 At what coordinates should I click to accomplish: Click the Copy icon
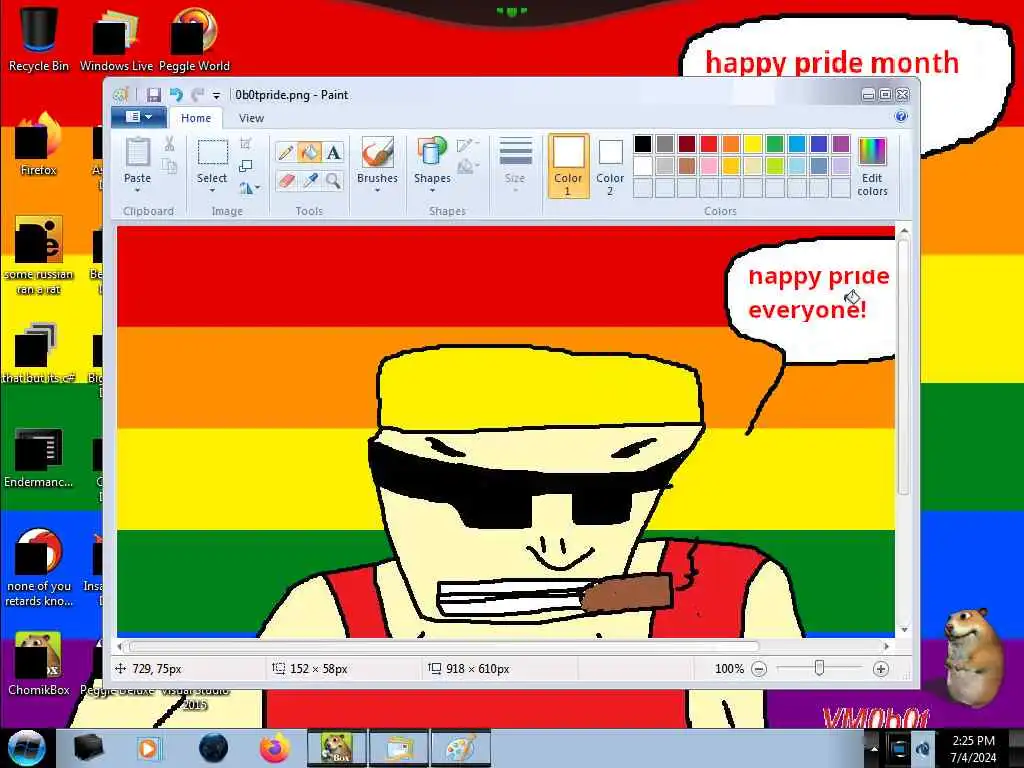[169, 166]
